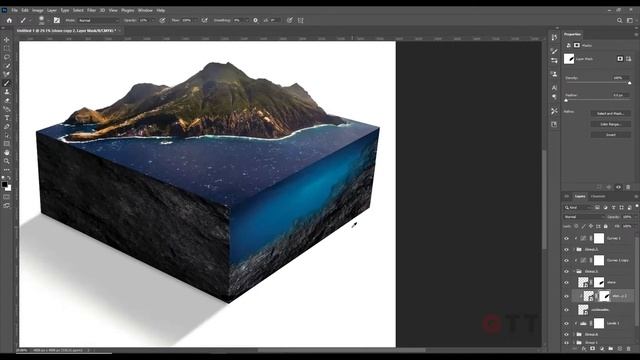Toggle visibility of the shore layer
Viewport: 640px width, 360px height.
click(567, 282)
